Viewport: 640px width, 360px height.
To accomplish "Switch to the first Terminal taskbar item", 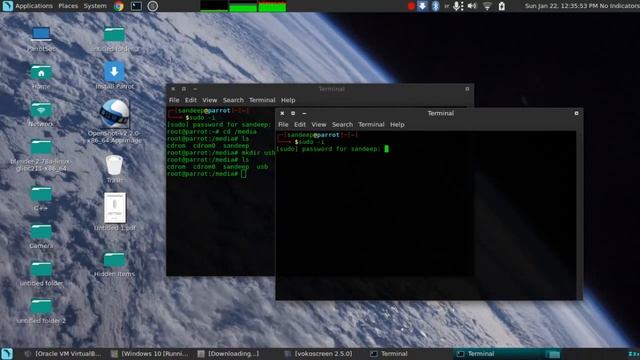I will (389, 353).
